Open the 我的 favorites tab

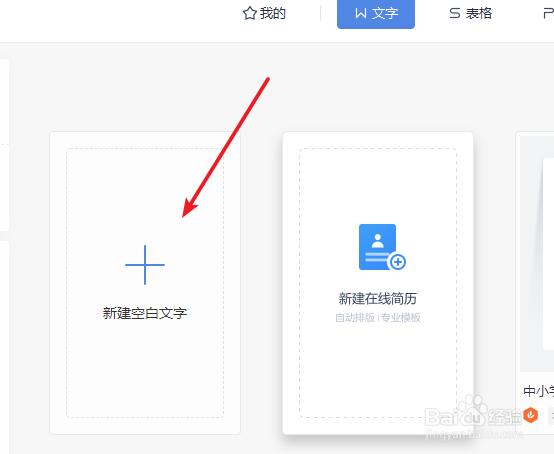[264, 13]
